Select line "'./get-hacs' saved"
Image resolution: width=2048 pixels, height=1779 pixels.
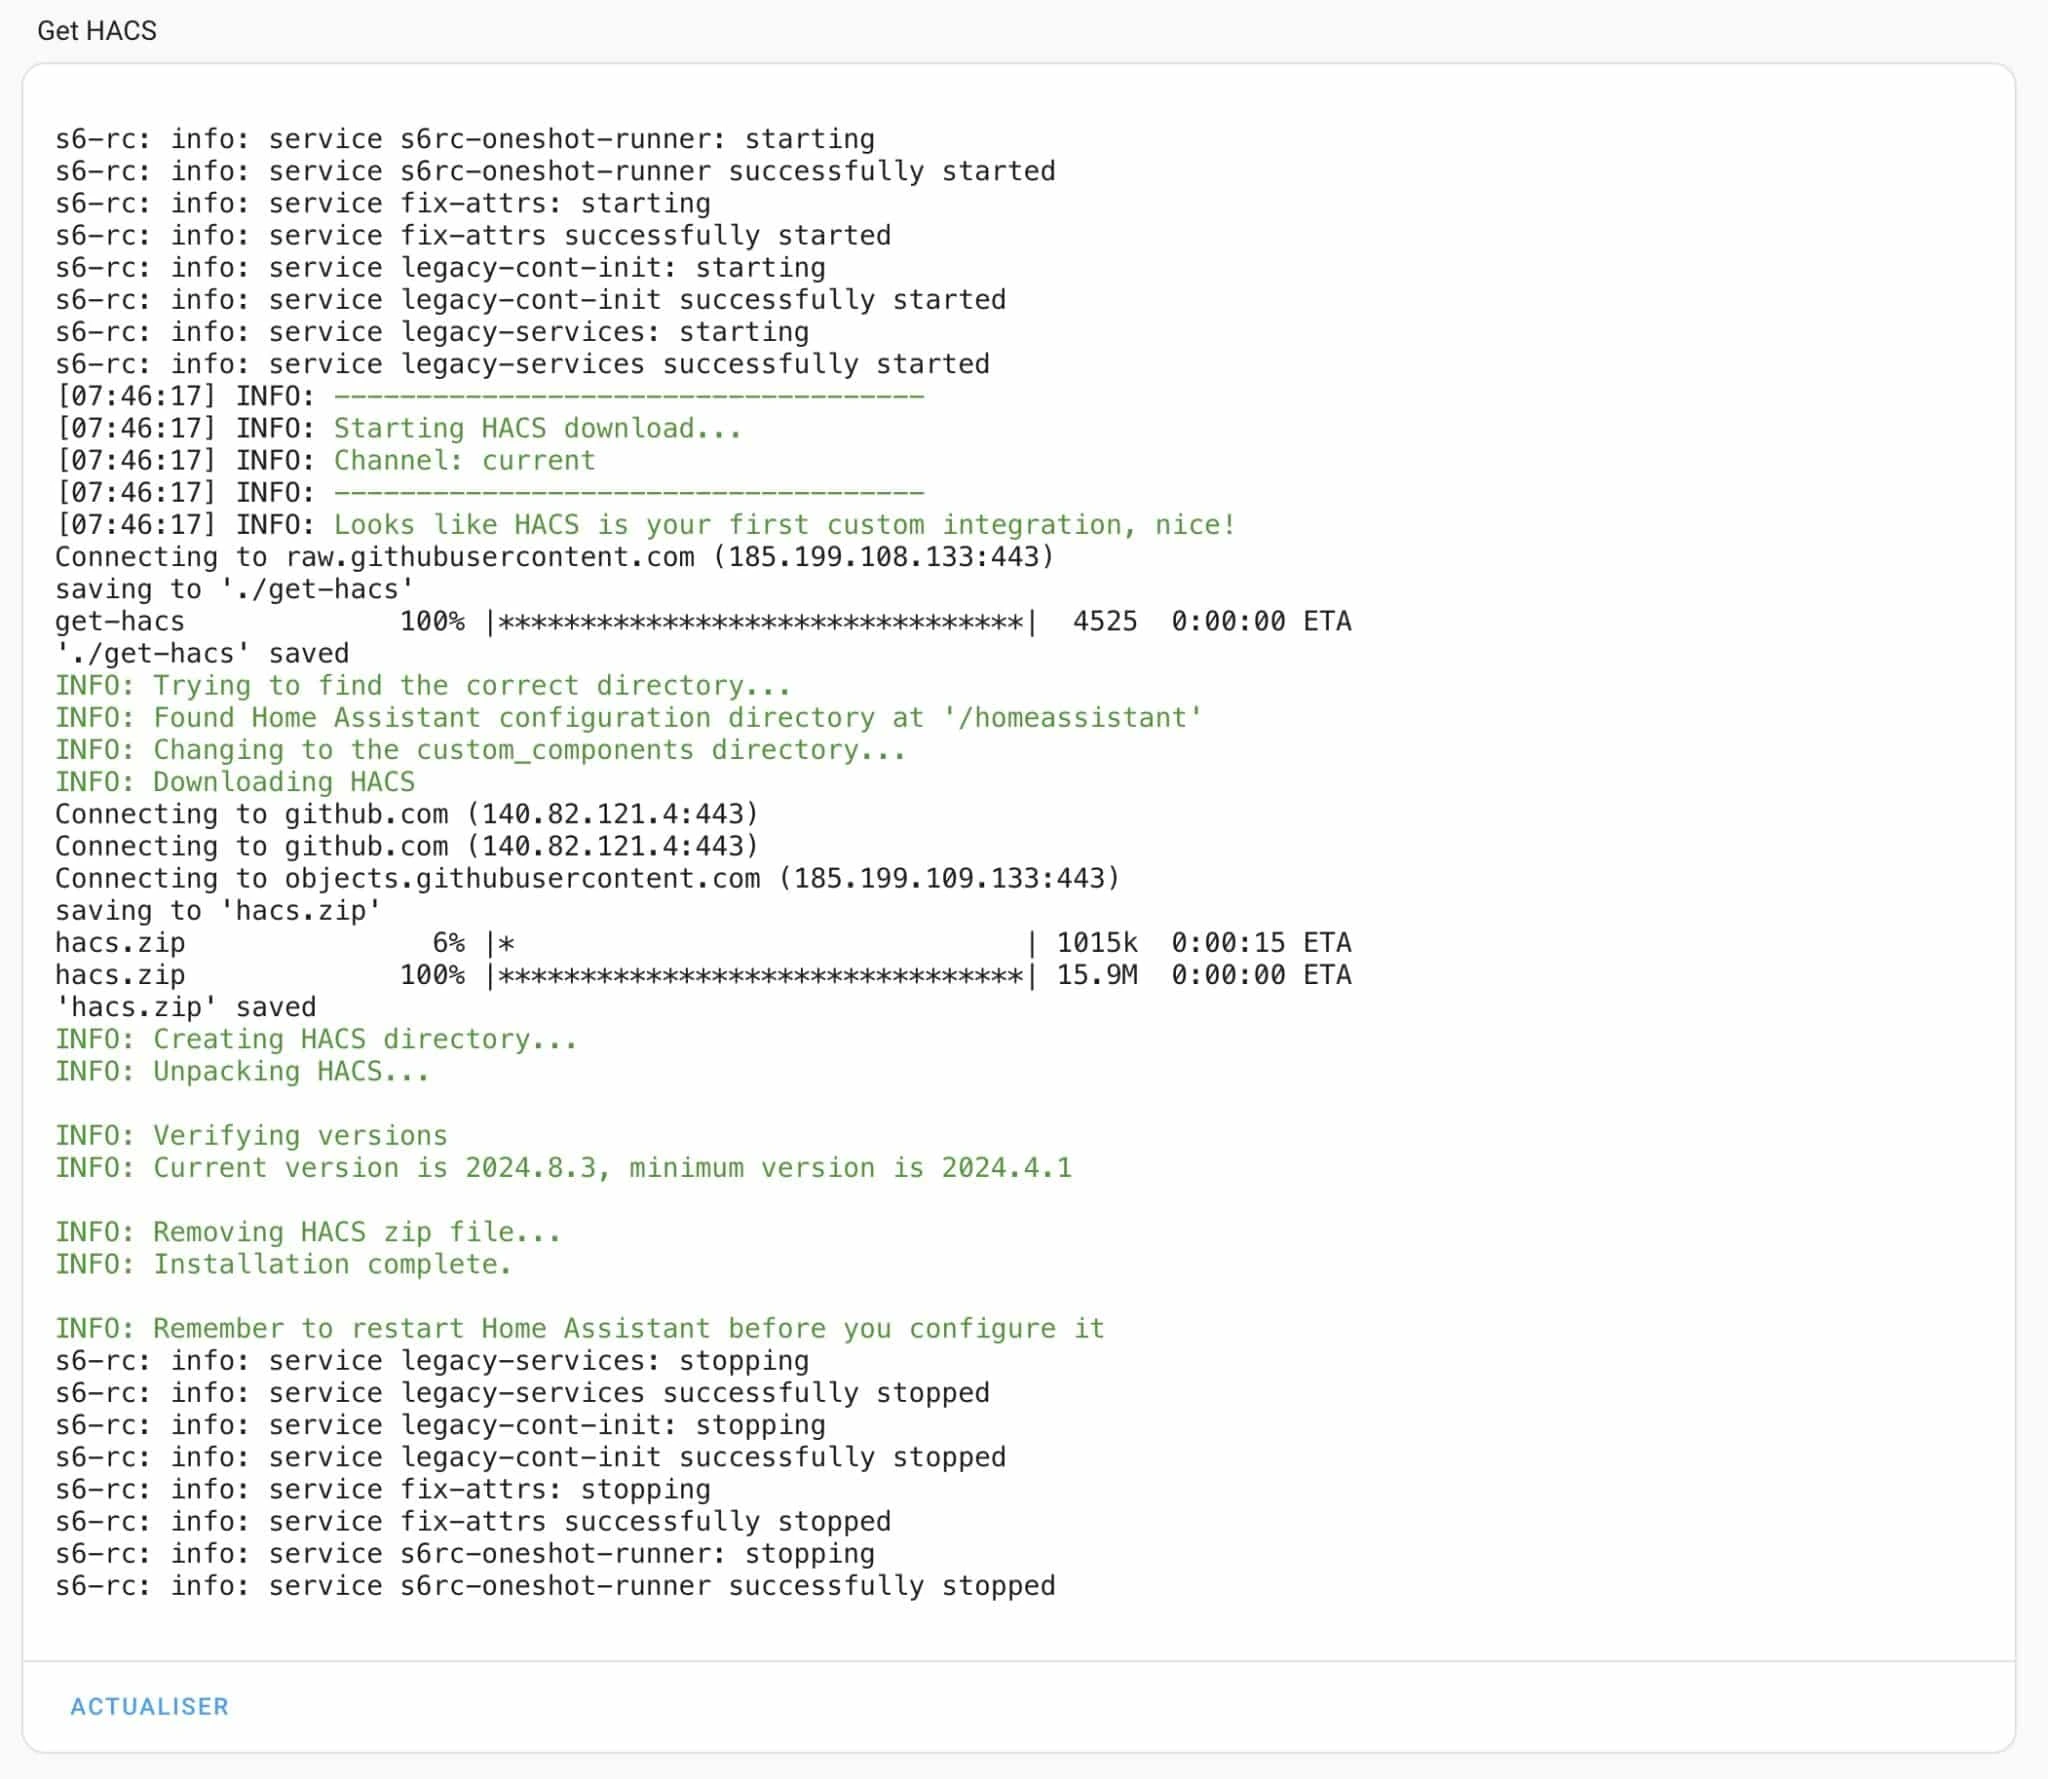coord(202,653)
